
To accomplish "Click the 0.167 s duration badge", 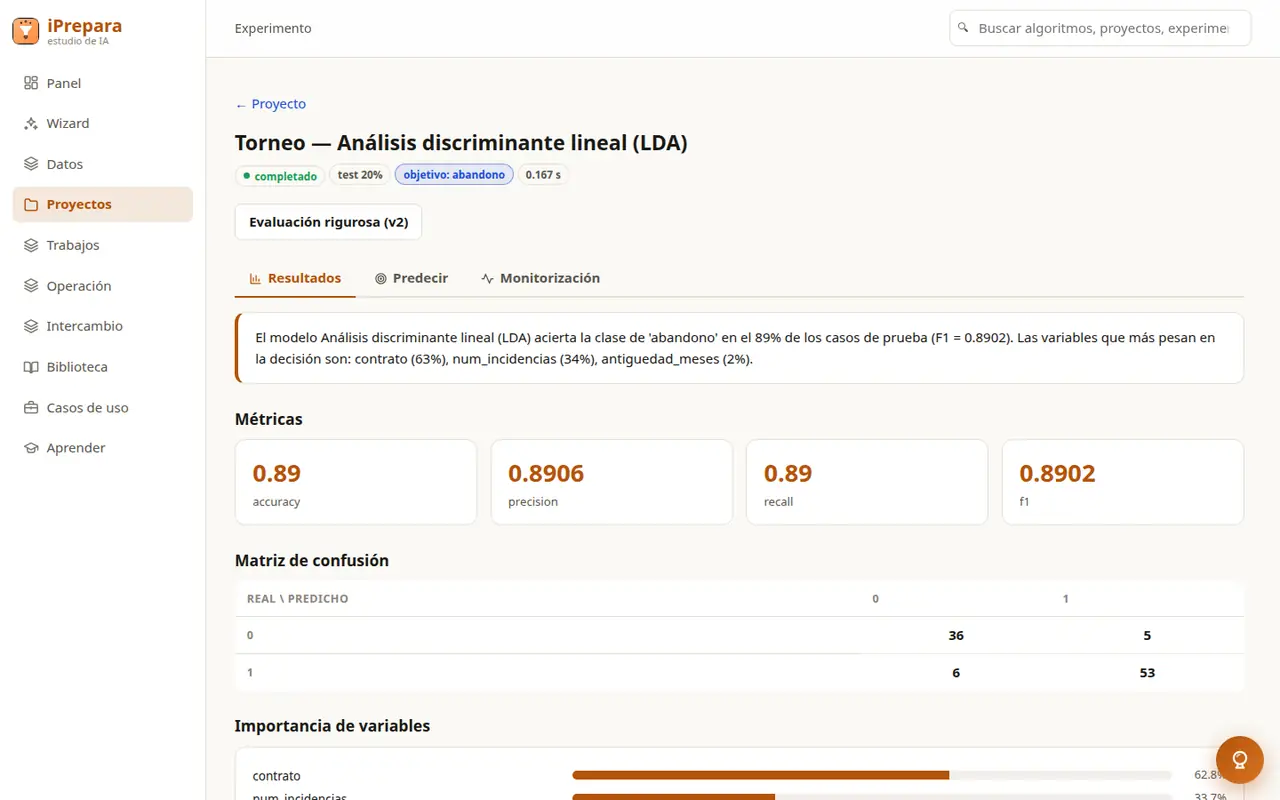I will tap(543, 175).
